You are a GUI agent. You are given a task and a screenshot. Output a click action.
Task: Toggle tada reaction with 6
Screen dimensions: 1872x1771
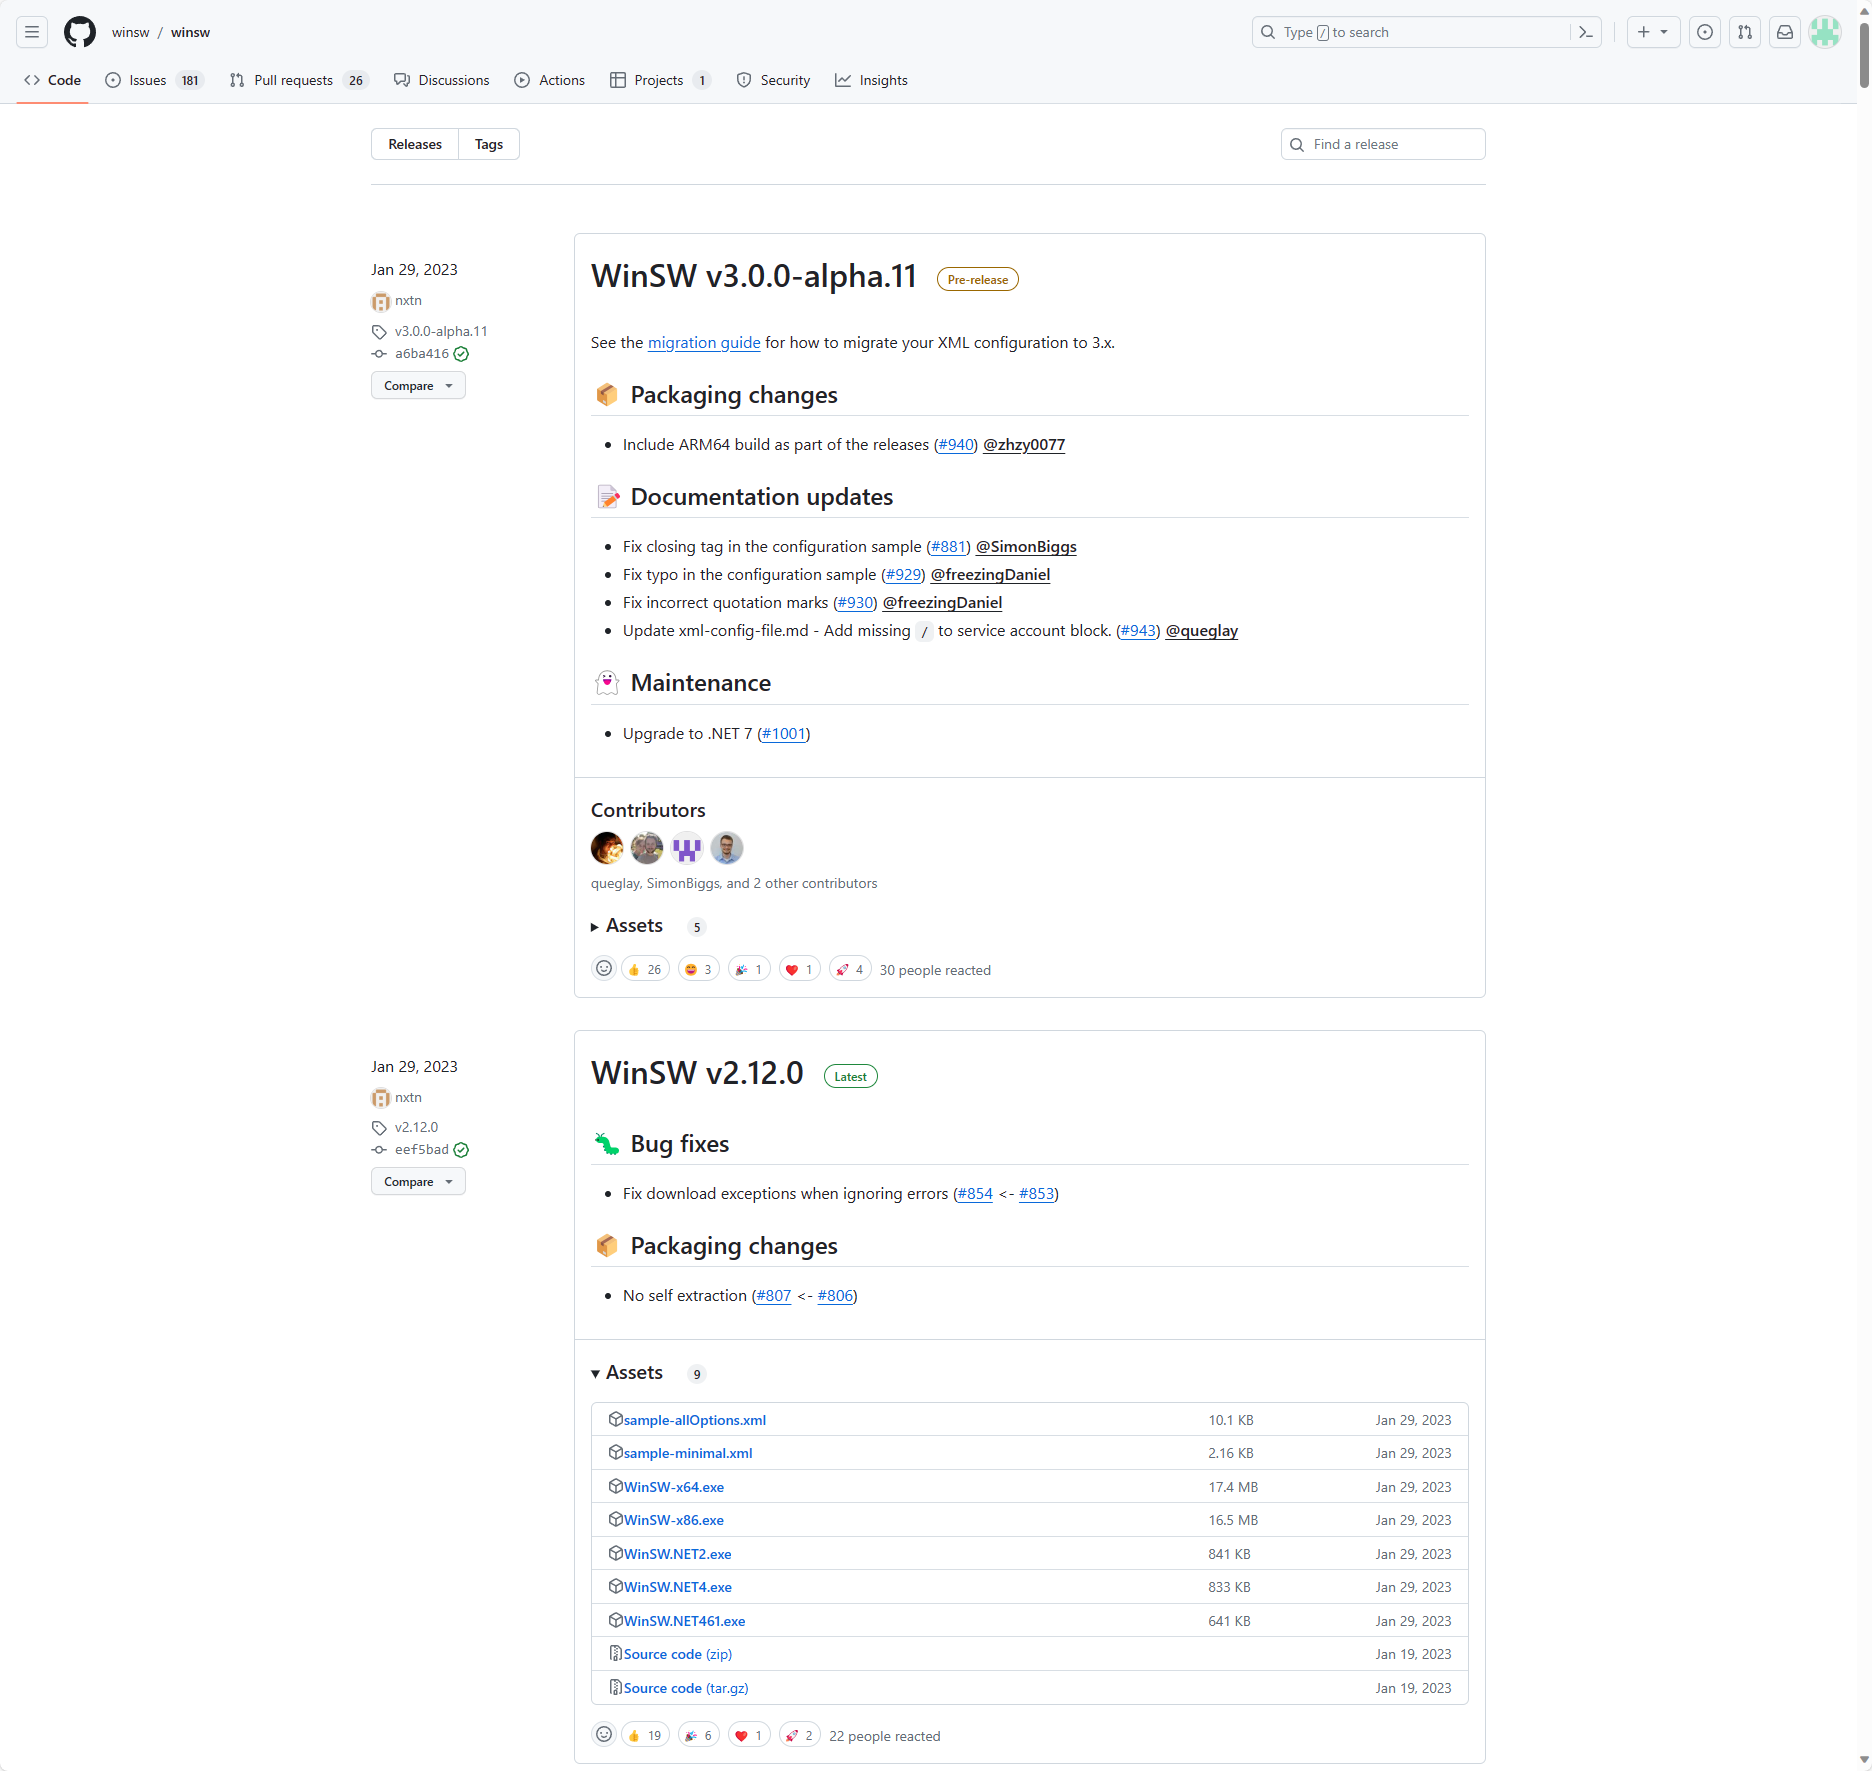[699, 1735]
